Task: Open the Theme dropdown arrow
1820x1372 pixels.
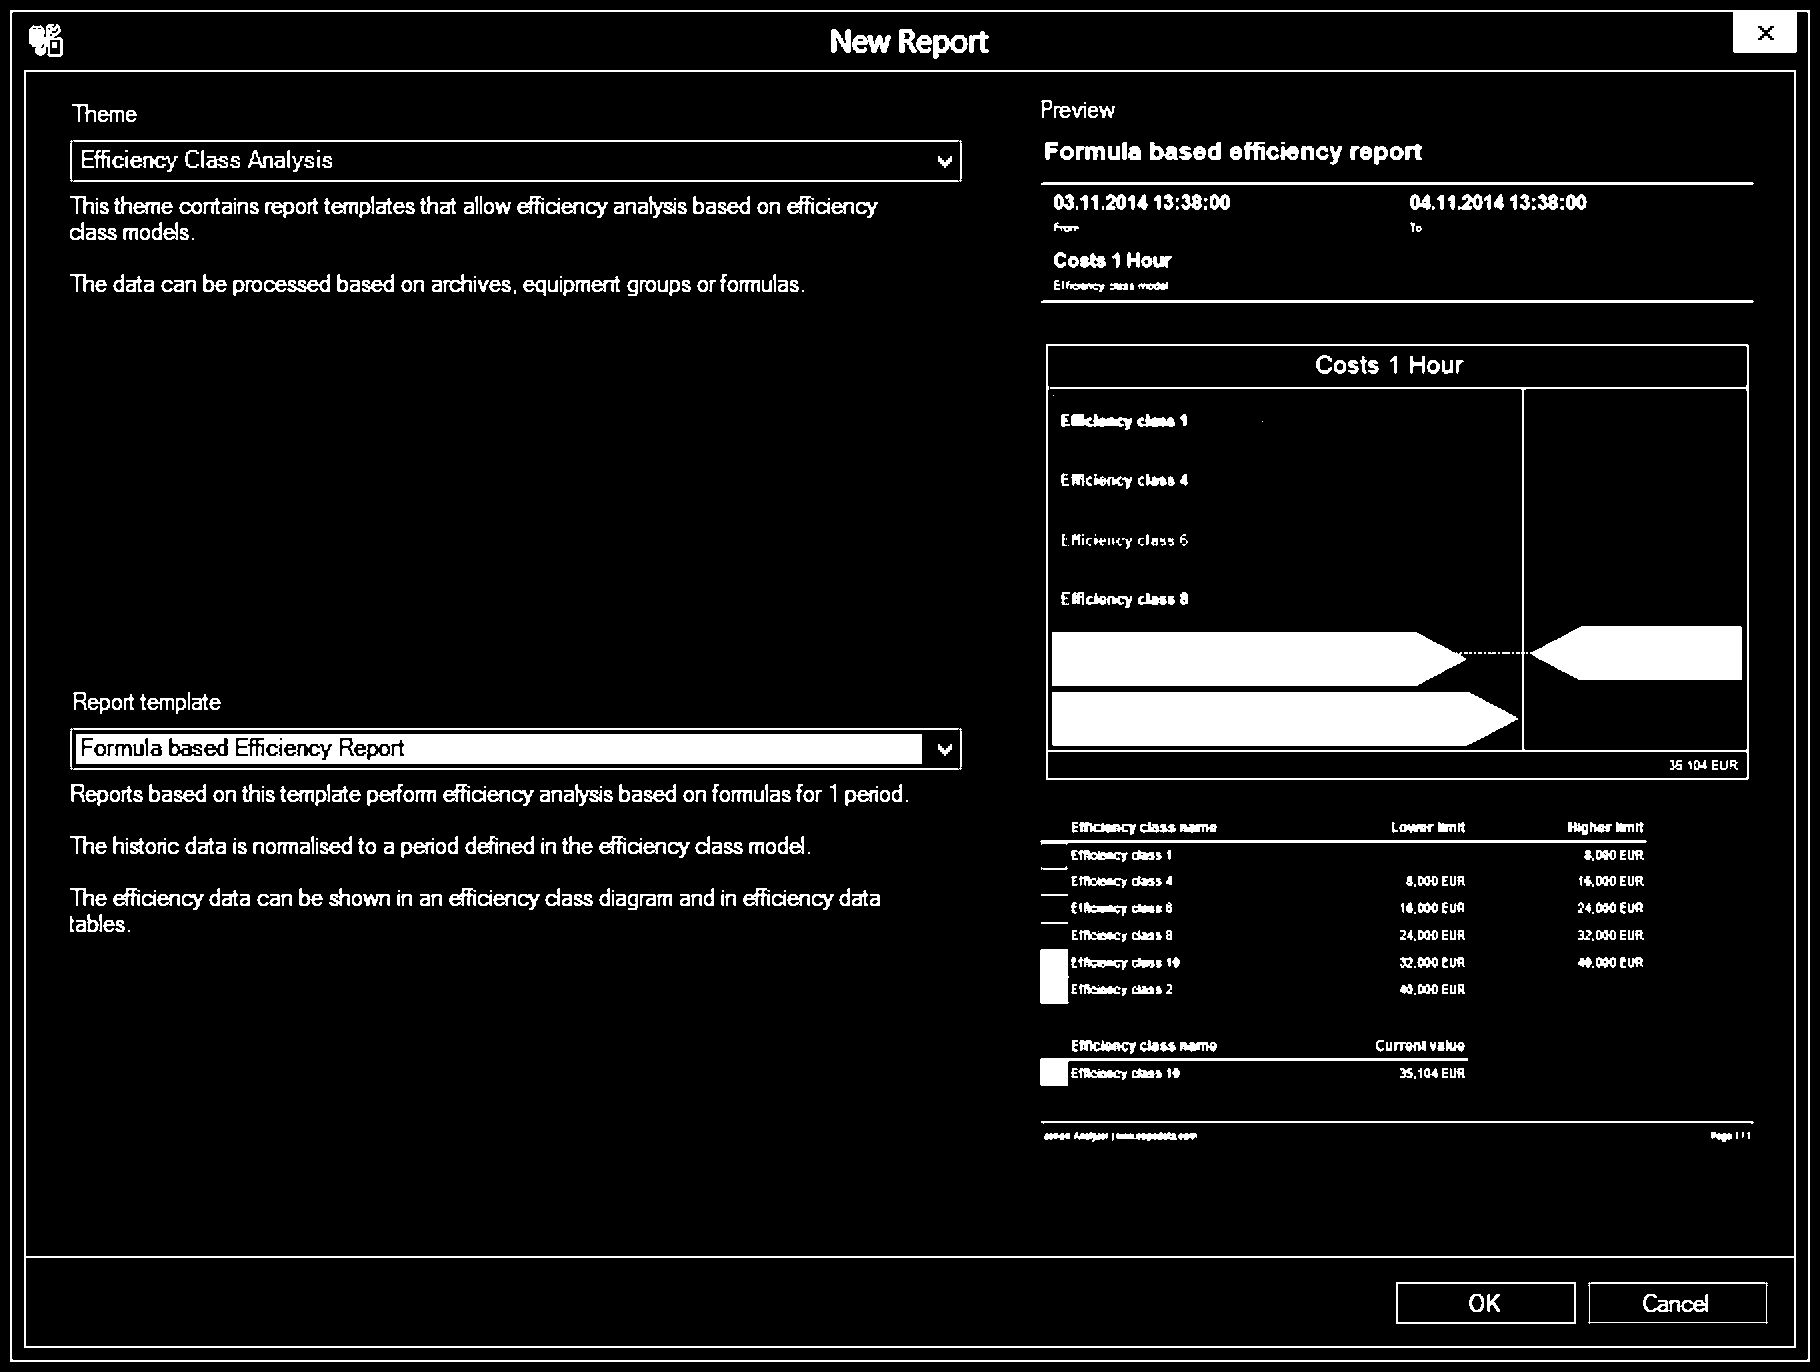Action: tap(944, 161)
